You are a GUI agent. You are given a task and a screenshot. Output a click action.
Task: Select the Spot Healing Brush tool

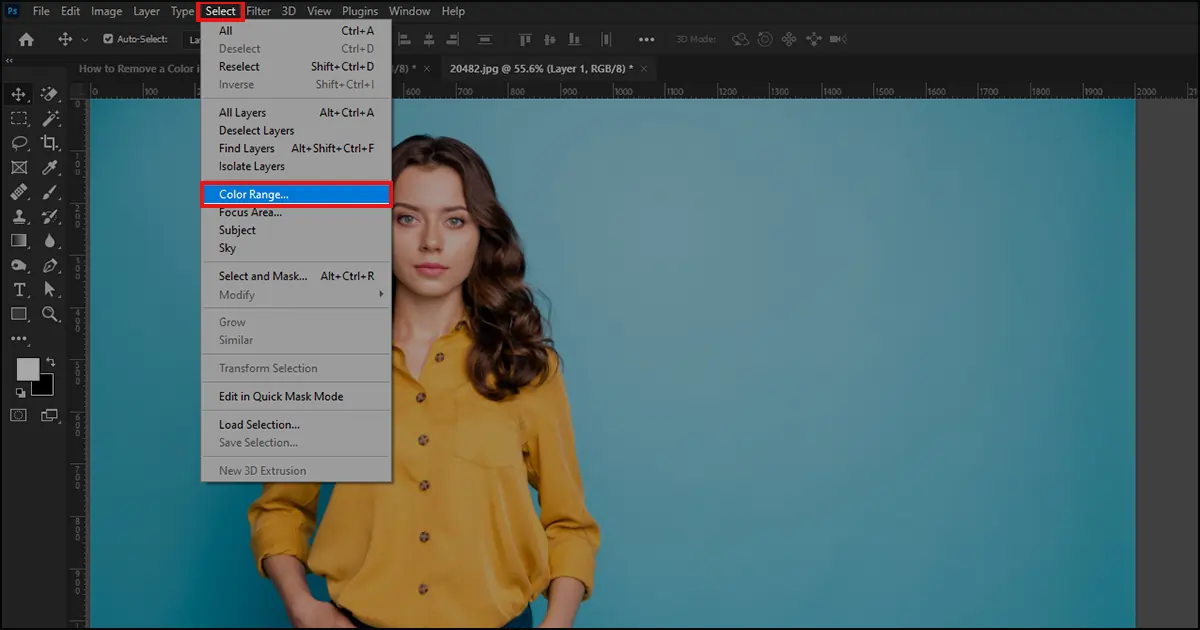tap(18, 191)
